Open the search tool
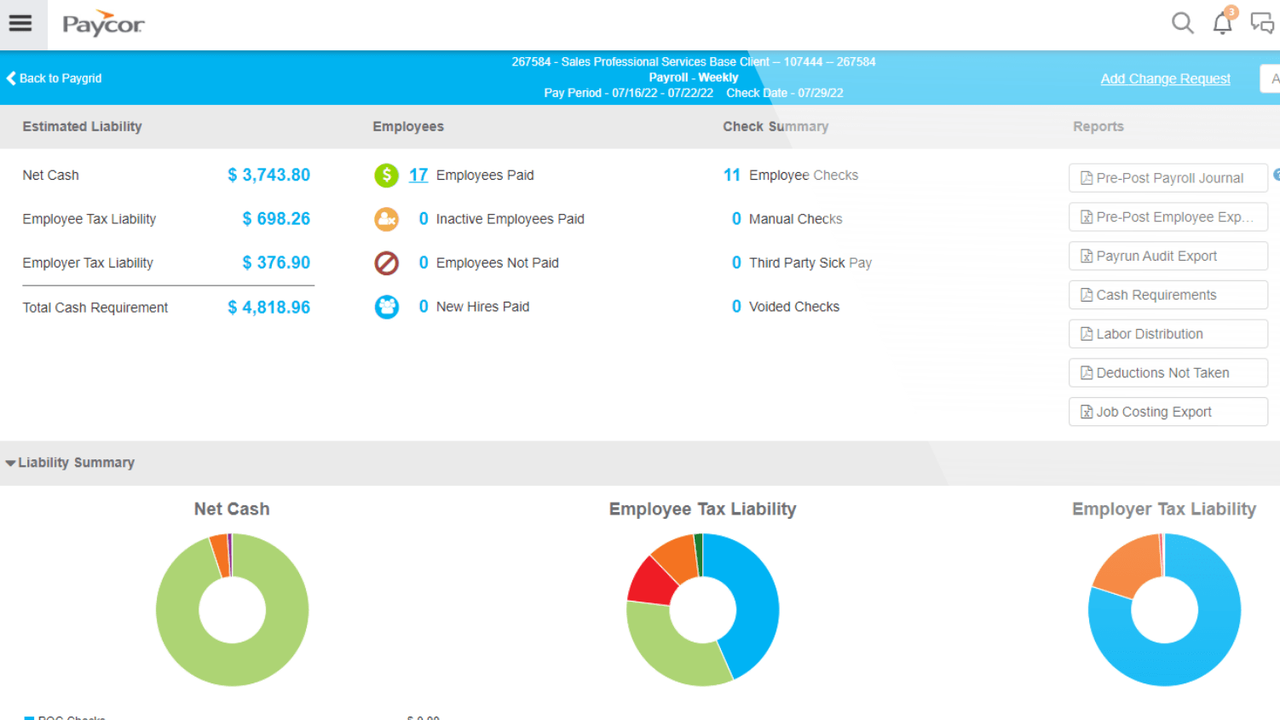Screen dimensions: 1280x720 click(1182, 22)
